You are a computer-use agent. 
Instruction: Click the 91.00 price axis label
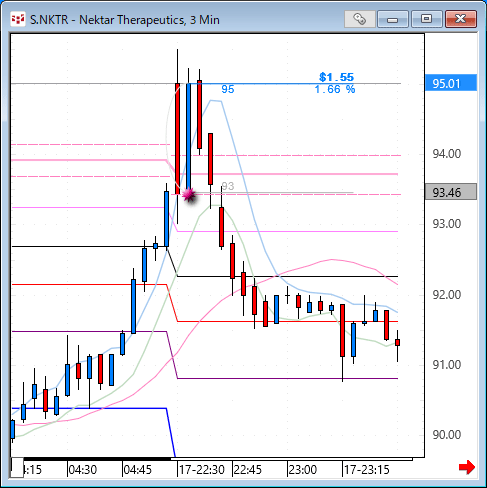447,365
